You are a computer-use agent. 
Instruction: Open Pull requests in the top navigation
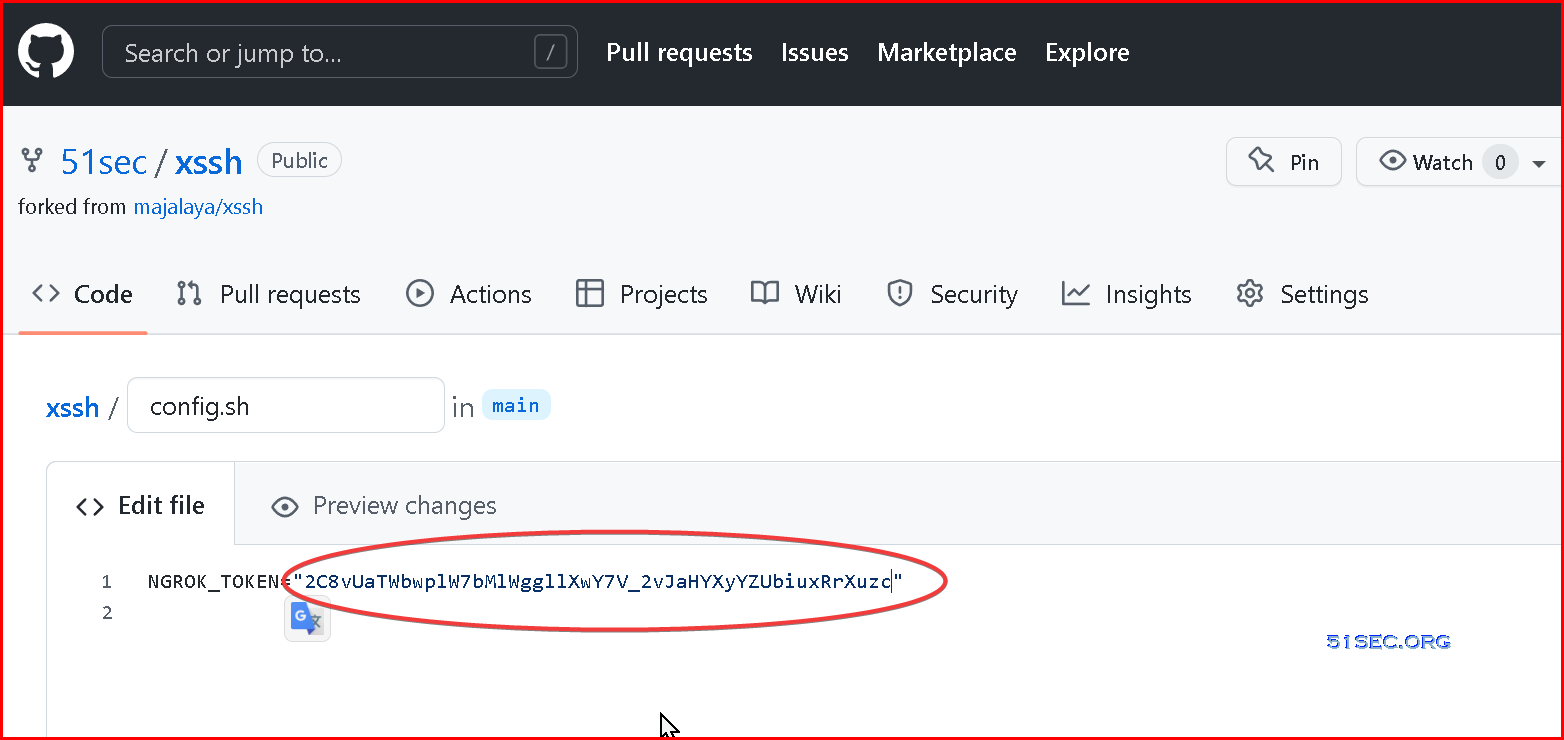pyautogui.click(x=679, y=52)
